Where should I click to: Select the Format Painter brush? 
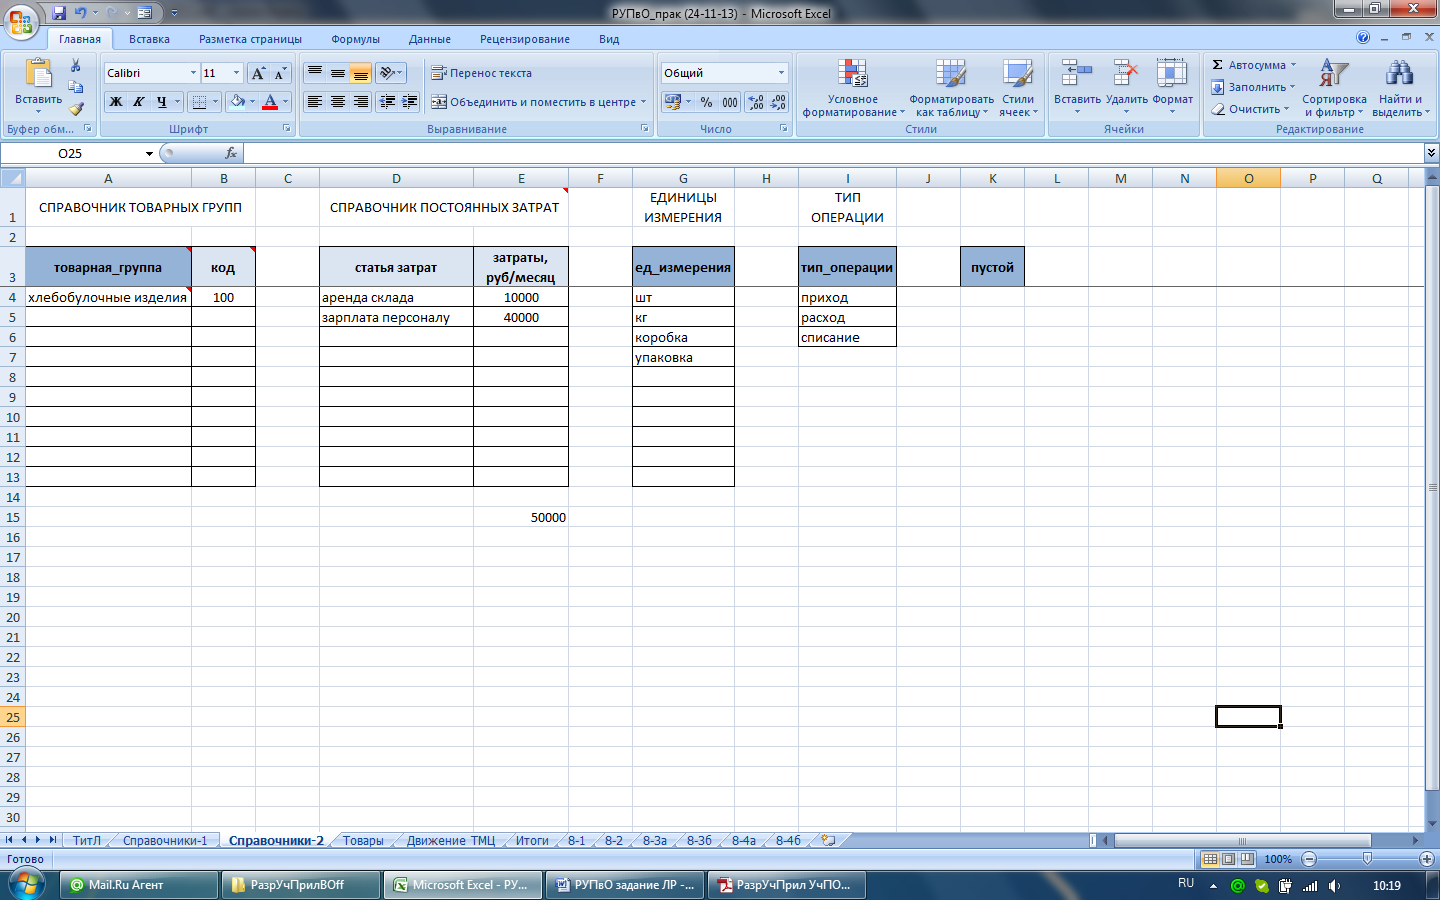76,108
